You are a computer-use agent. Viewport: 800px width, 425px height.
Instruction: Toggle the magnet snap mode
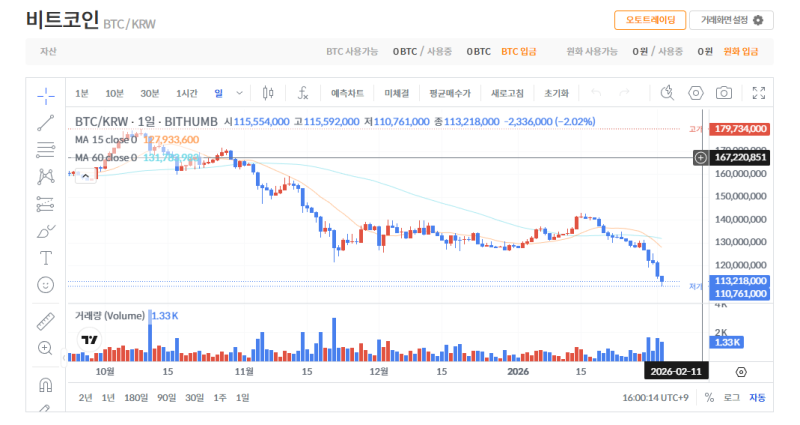click(x=45, y=385)
